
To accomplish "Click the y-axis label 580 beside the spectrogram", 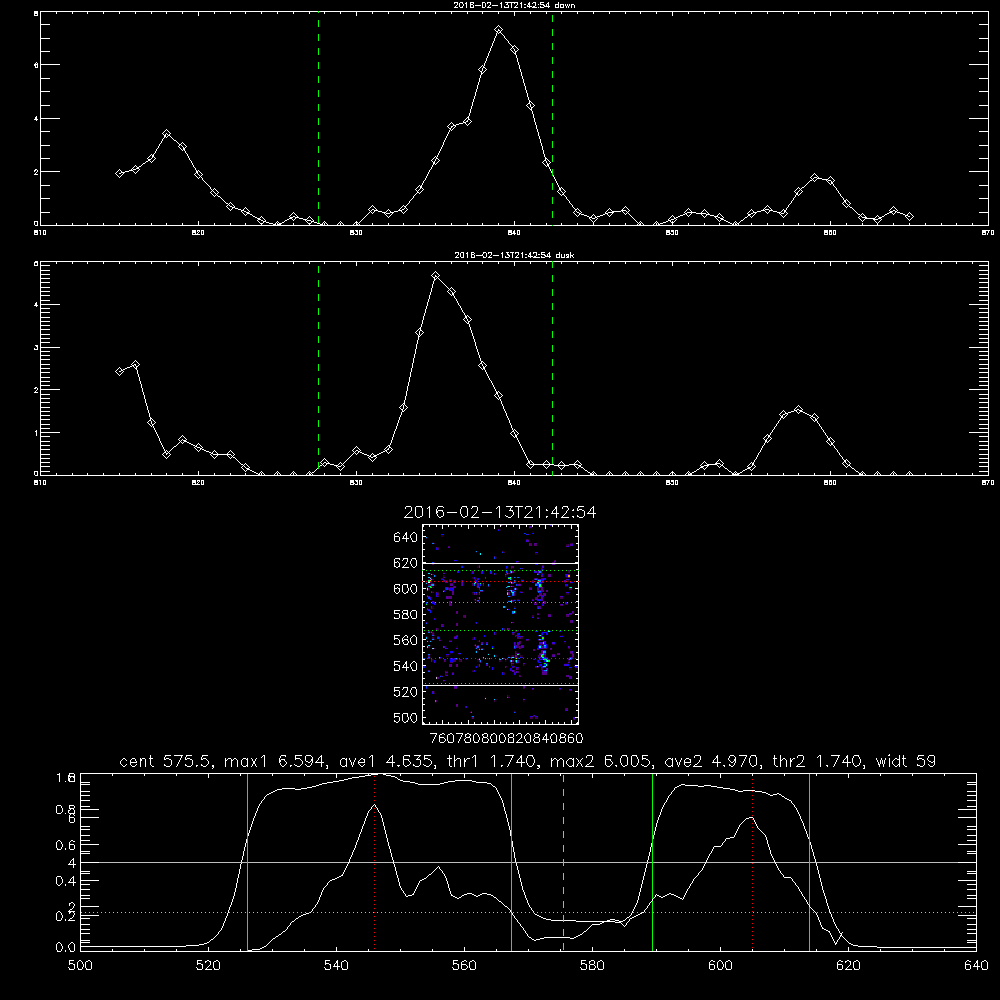I will pyautogui.click(x=406, y=615).
